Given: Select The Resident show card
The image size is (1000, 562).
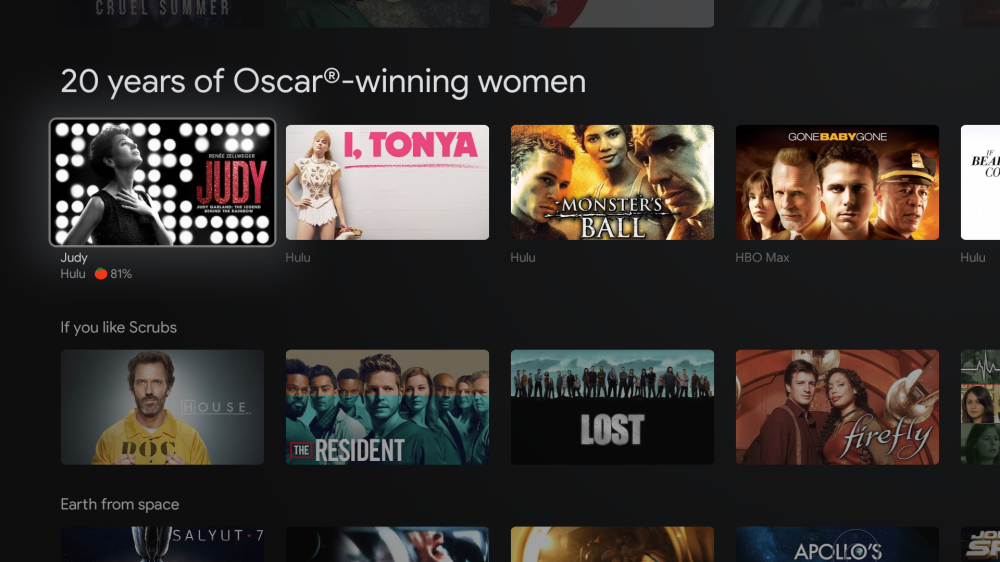Looking at the screenshot, I should [x=387, y=407].
